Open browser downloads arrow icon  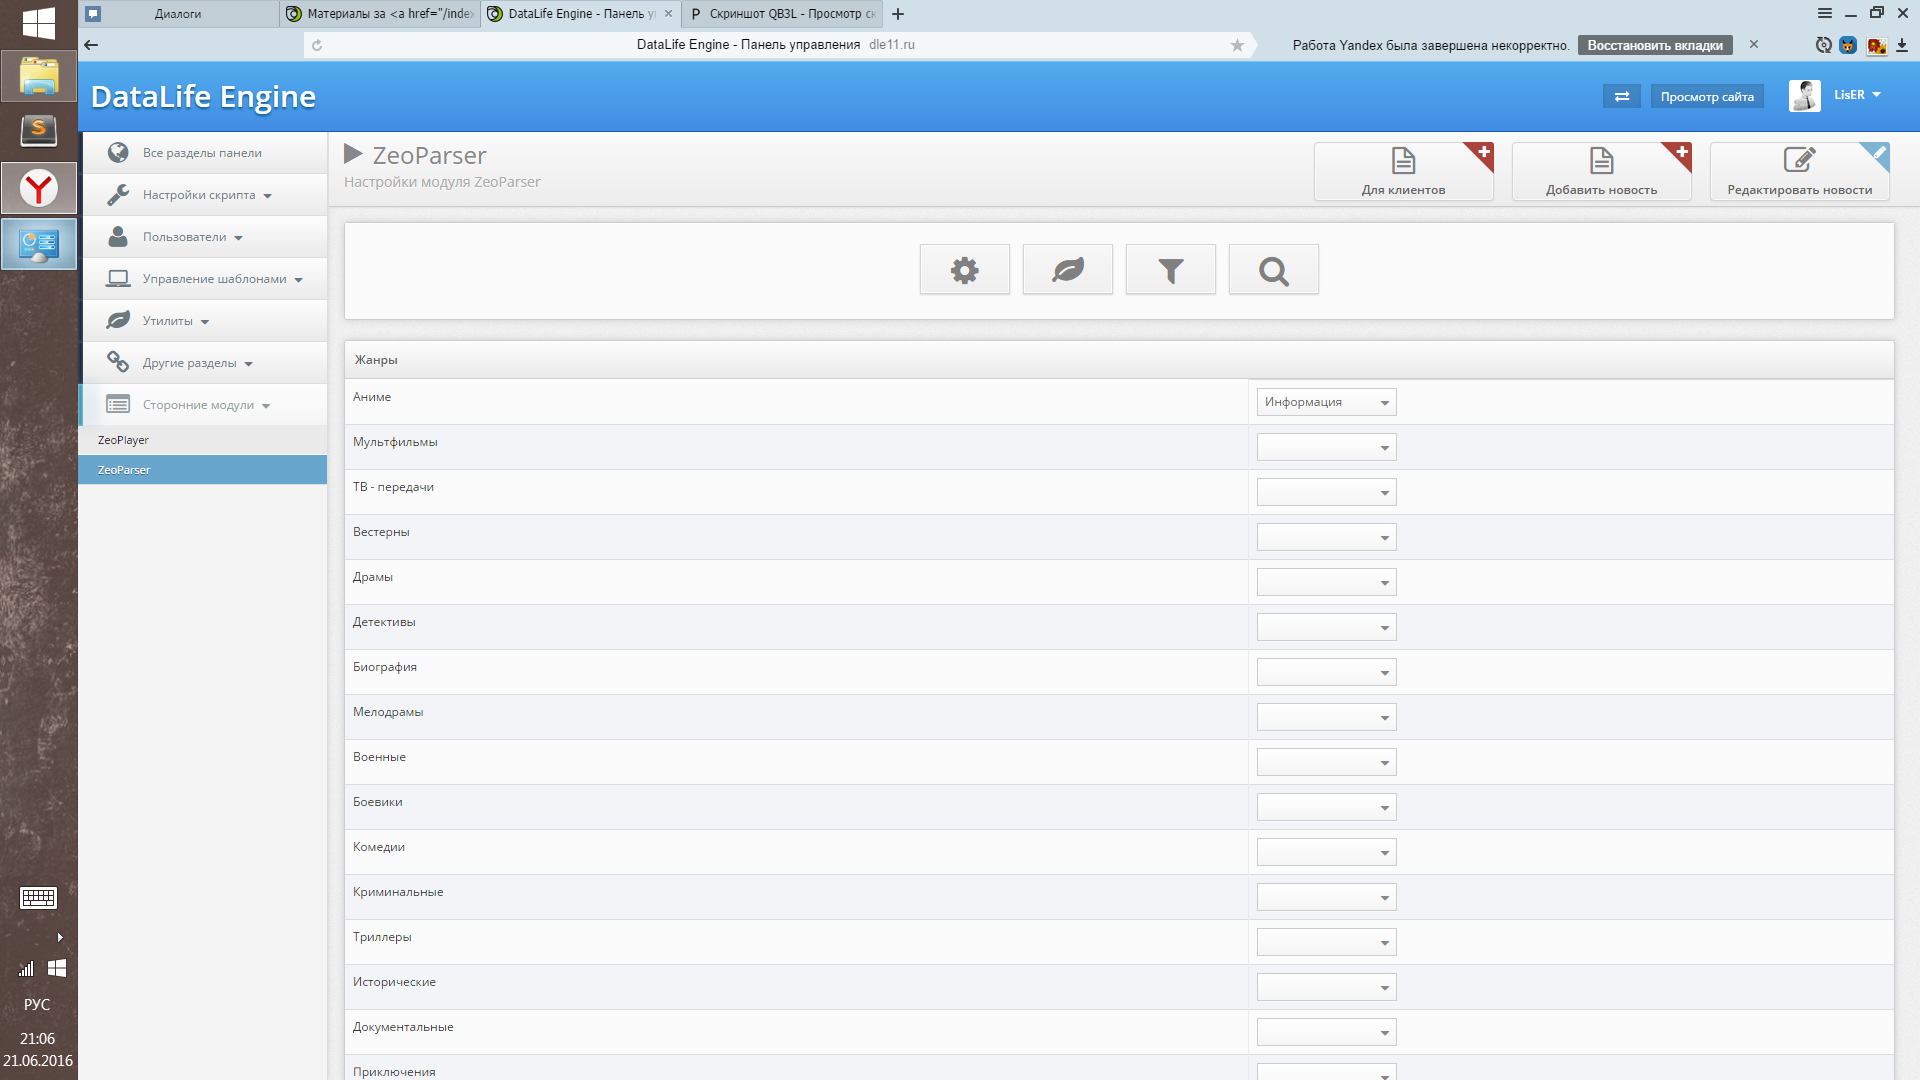(x=1902, y=45)
